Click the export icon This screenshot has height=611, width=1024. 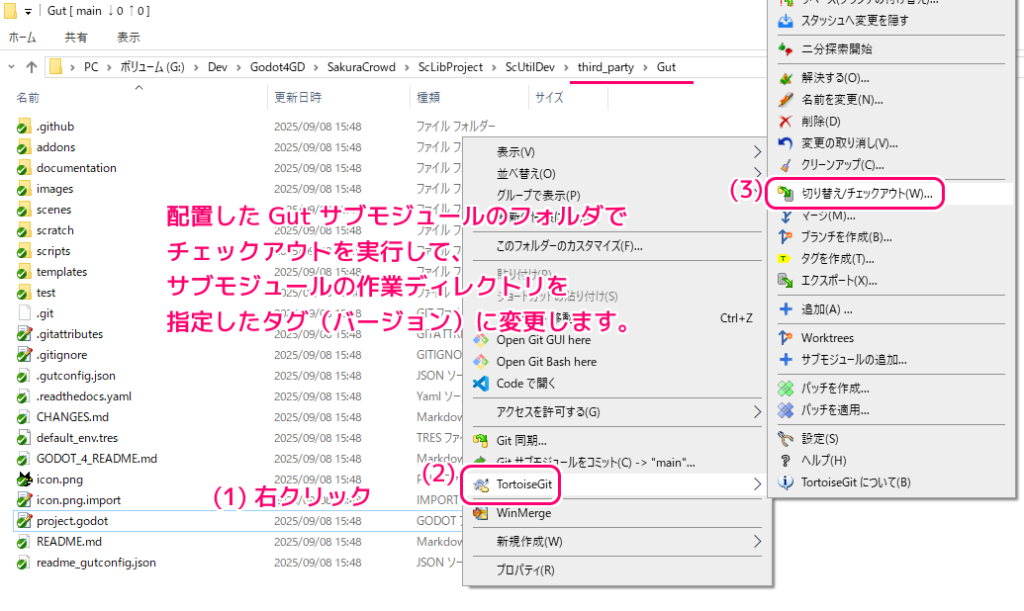click(786, 281)
